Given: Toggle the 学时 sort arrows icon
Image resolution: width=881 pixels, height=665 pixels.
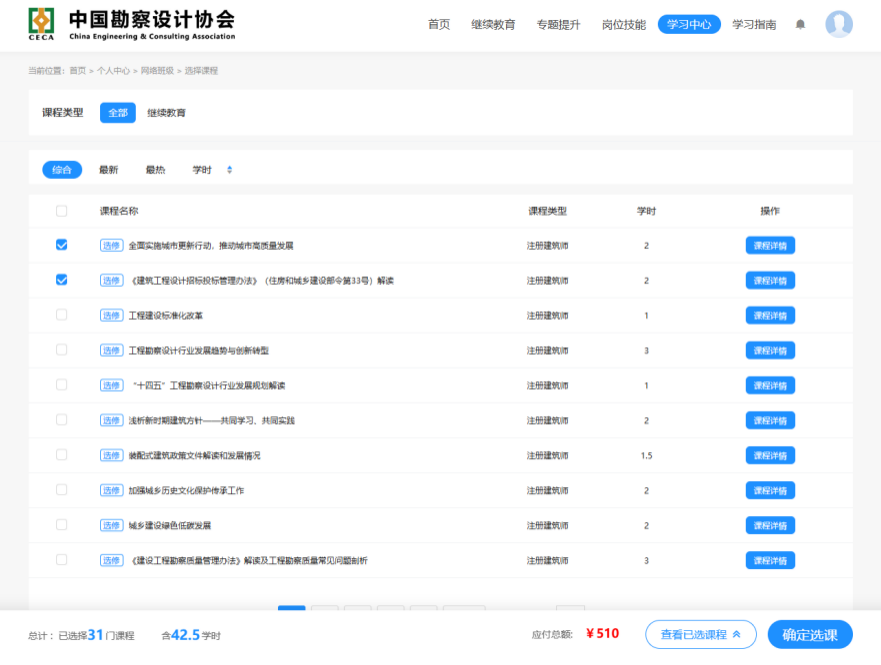Looking at the screenshot, I should (x=229, y=170).
